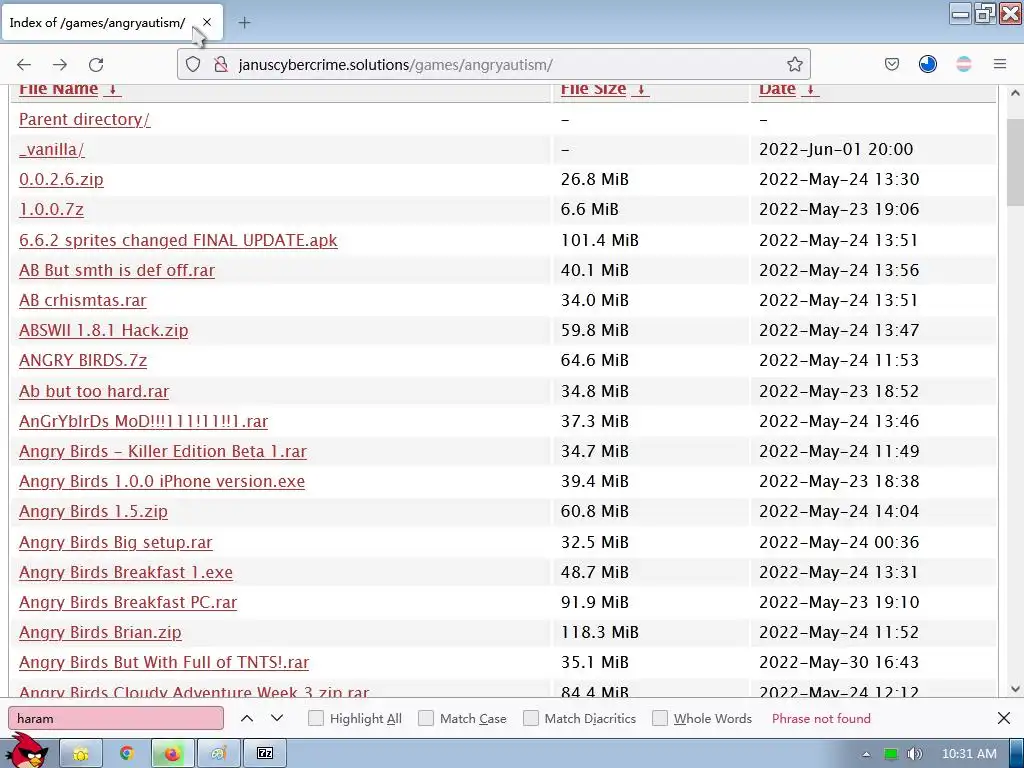The width and height of the screenshot is (1024, 768).
Task: Download Angry Birds 1.5.zip
Action: (93, 511)
